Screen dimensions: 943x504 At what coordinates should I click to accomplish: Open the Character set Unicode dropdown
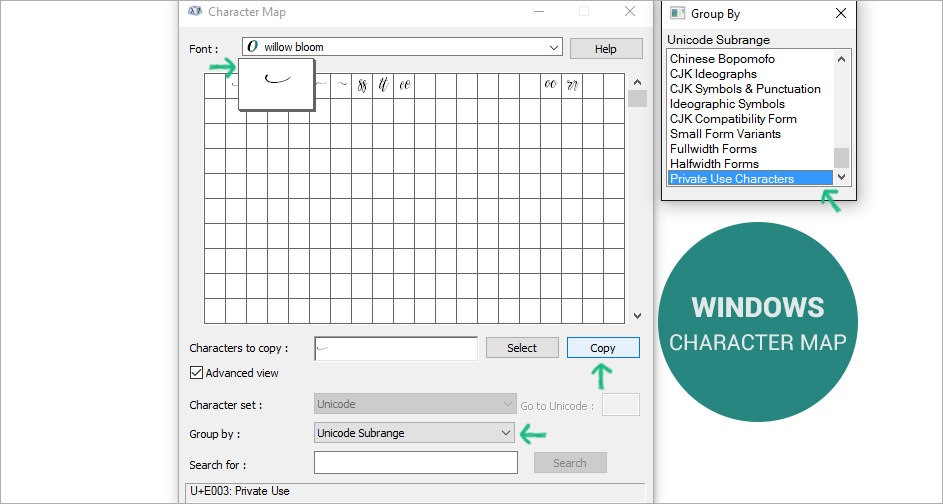(415, 404)
